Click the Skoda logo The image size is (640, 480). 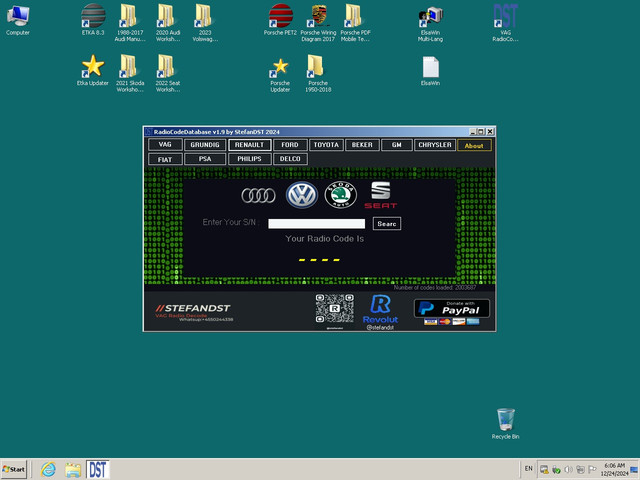pos(341,195)
